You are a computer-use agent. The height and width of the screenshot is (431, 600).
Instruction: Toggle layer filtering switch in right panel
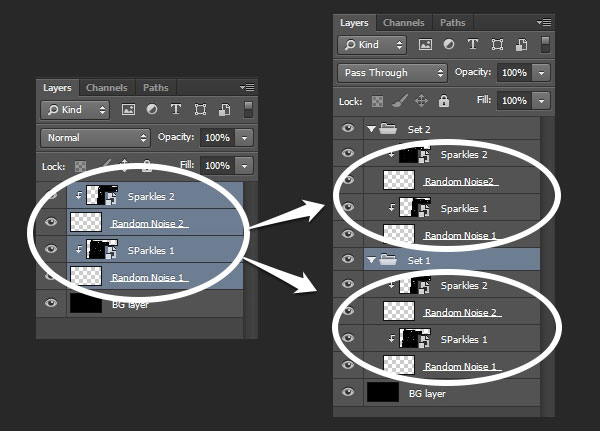tap(545, 45)
